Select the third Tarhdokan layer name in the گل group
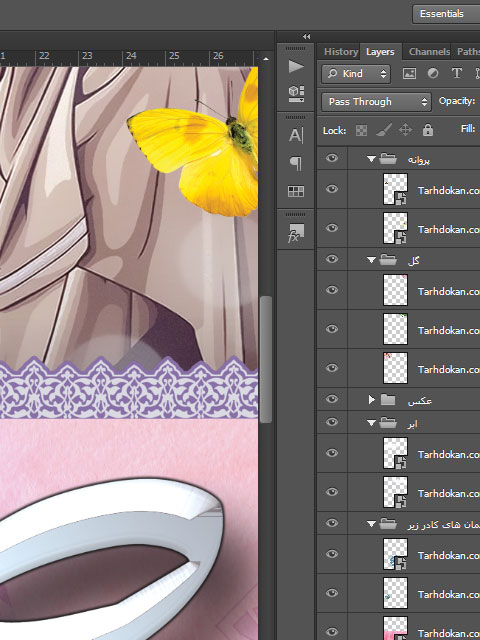This screenshot has height=640, width=480. point(449,369)
